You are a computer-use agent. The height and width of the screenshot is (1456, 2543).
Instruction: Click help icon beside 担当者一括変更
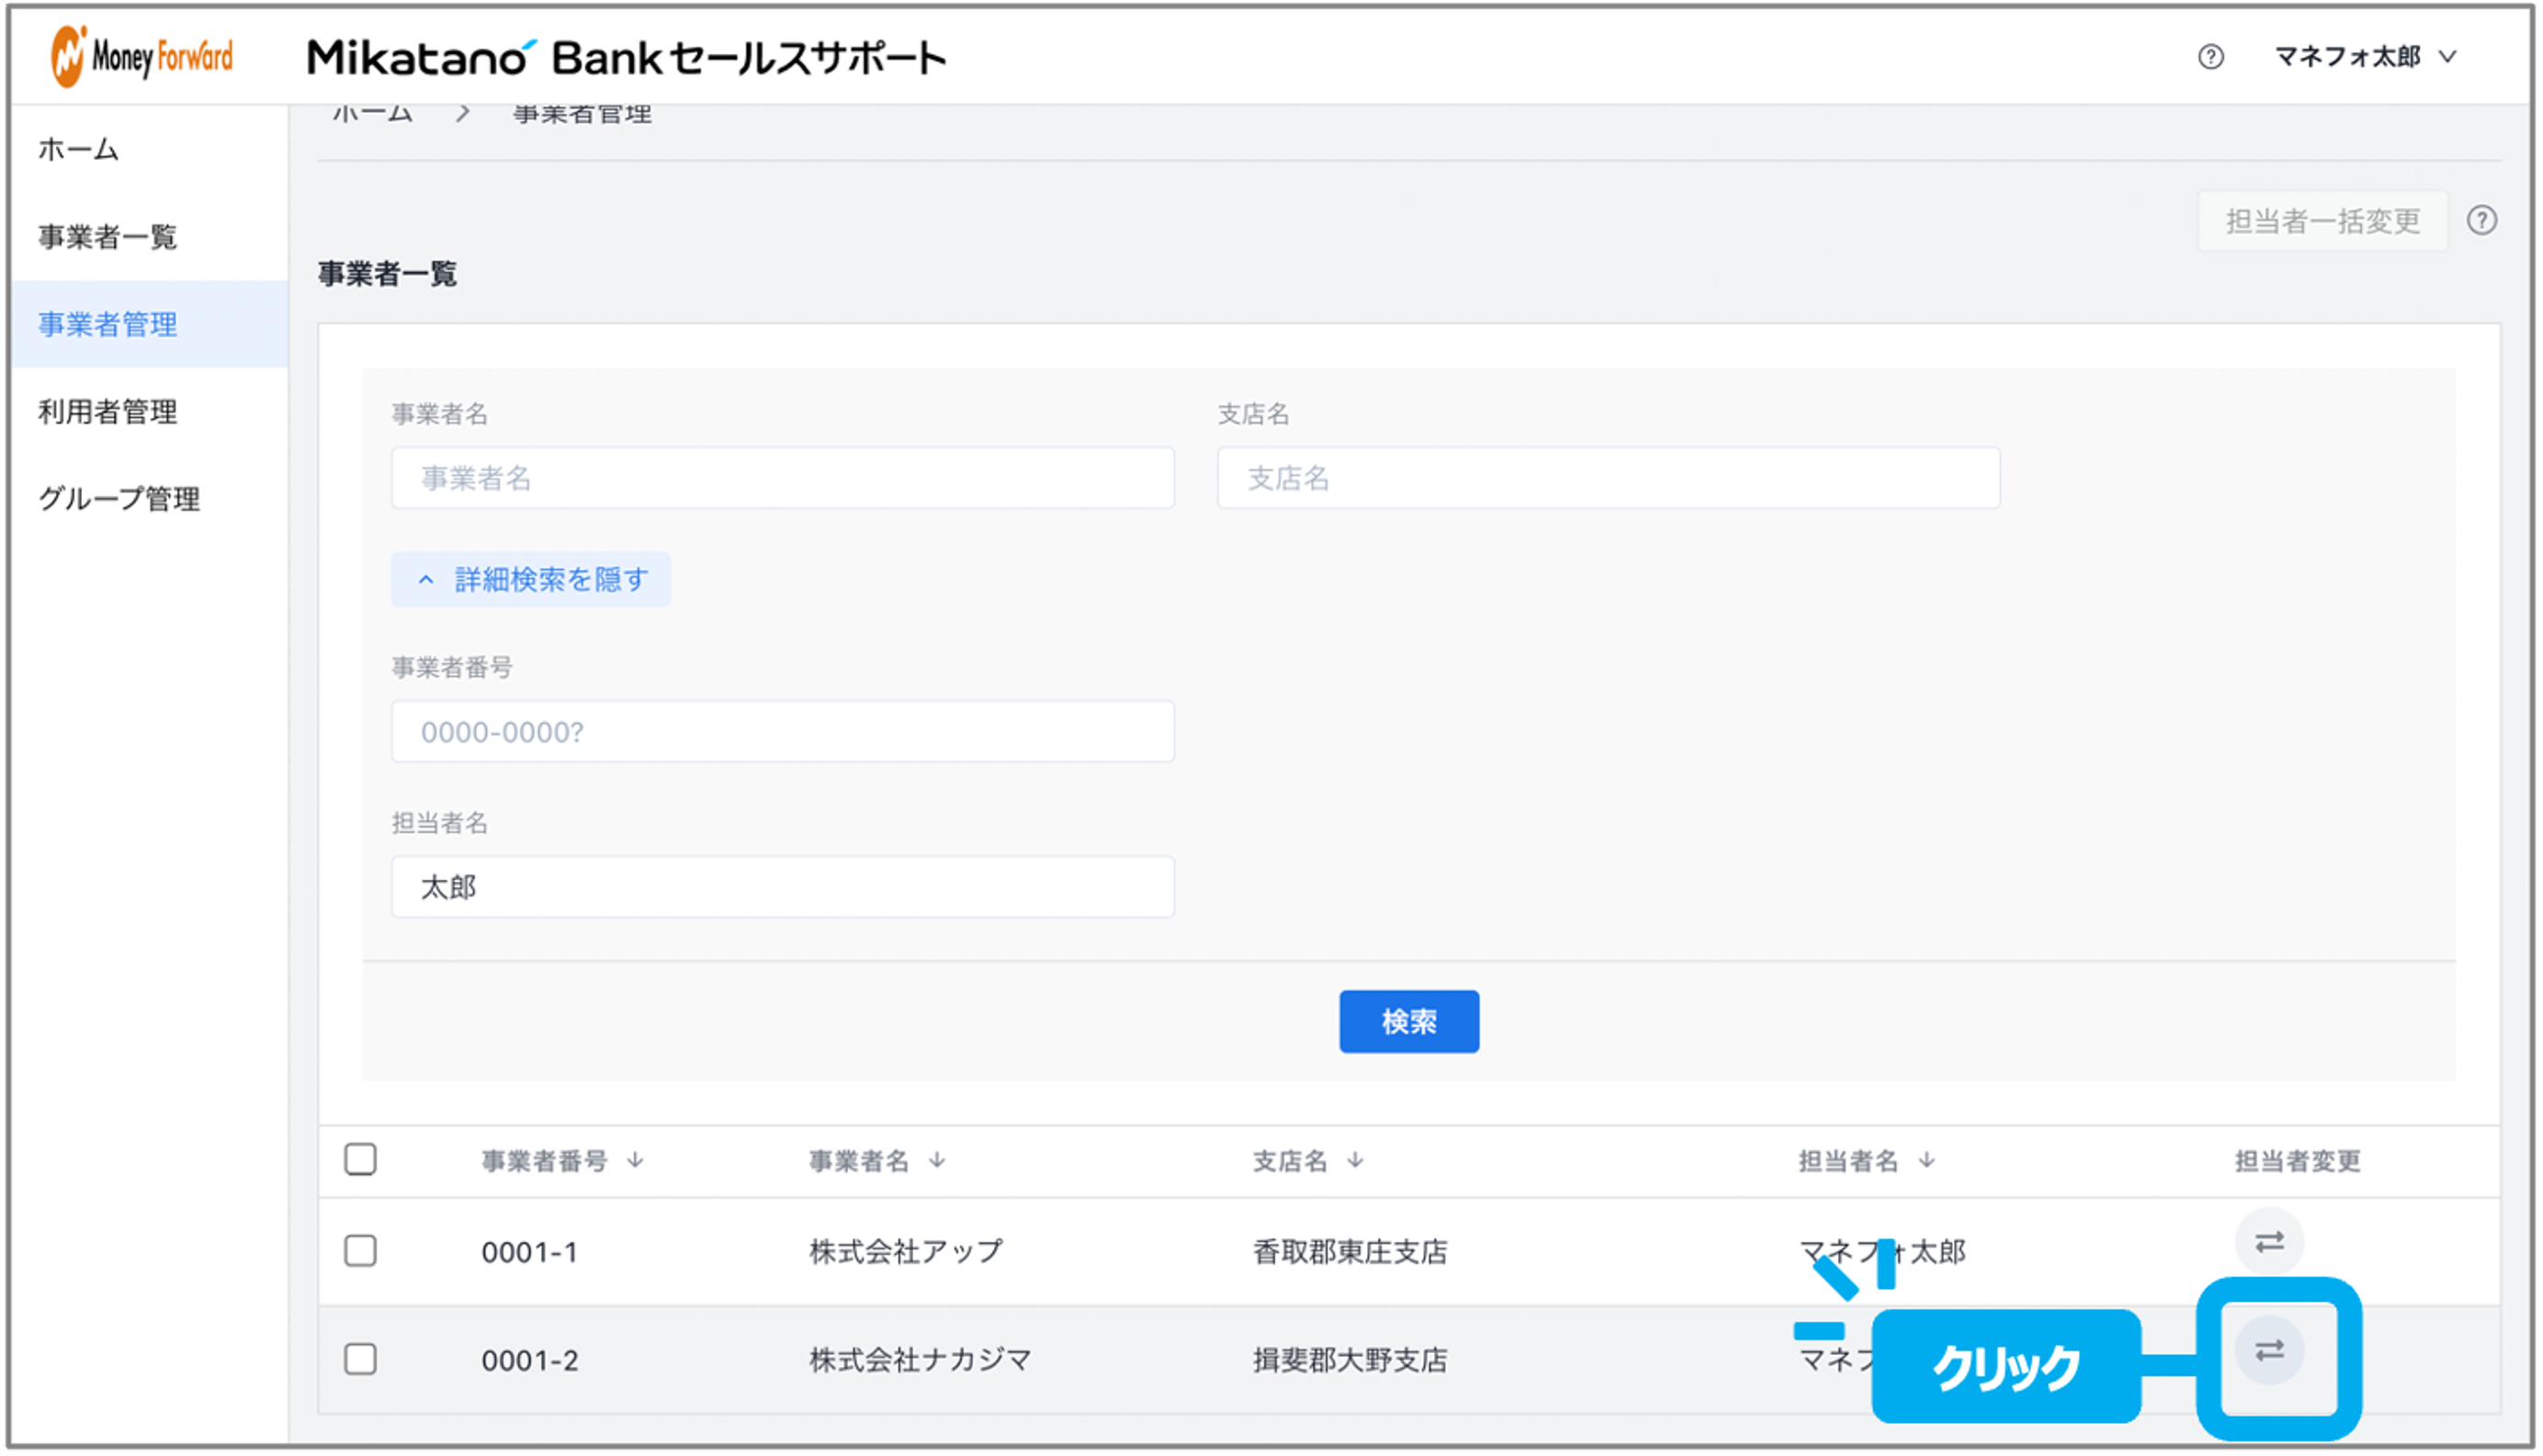click(2481, 220)
